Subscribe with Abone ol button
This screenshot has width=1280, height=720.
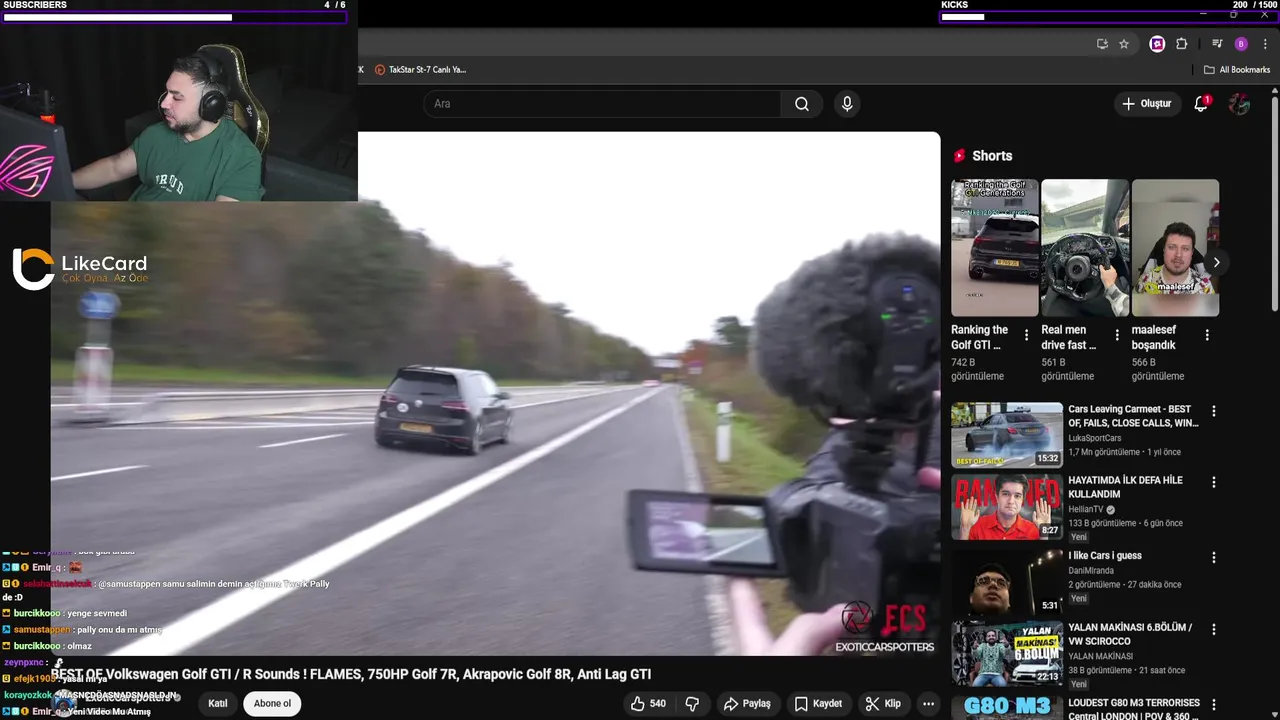(x=272, y=704)
